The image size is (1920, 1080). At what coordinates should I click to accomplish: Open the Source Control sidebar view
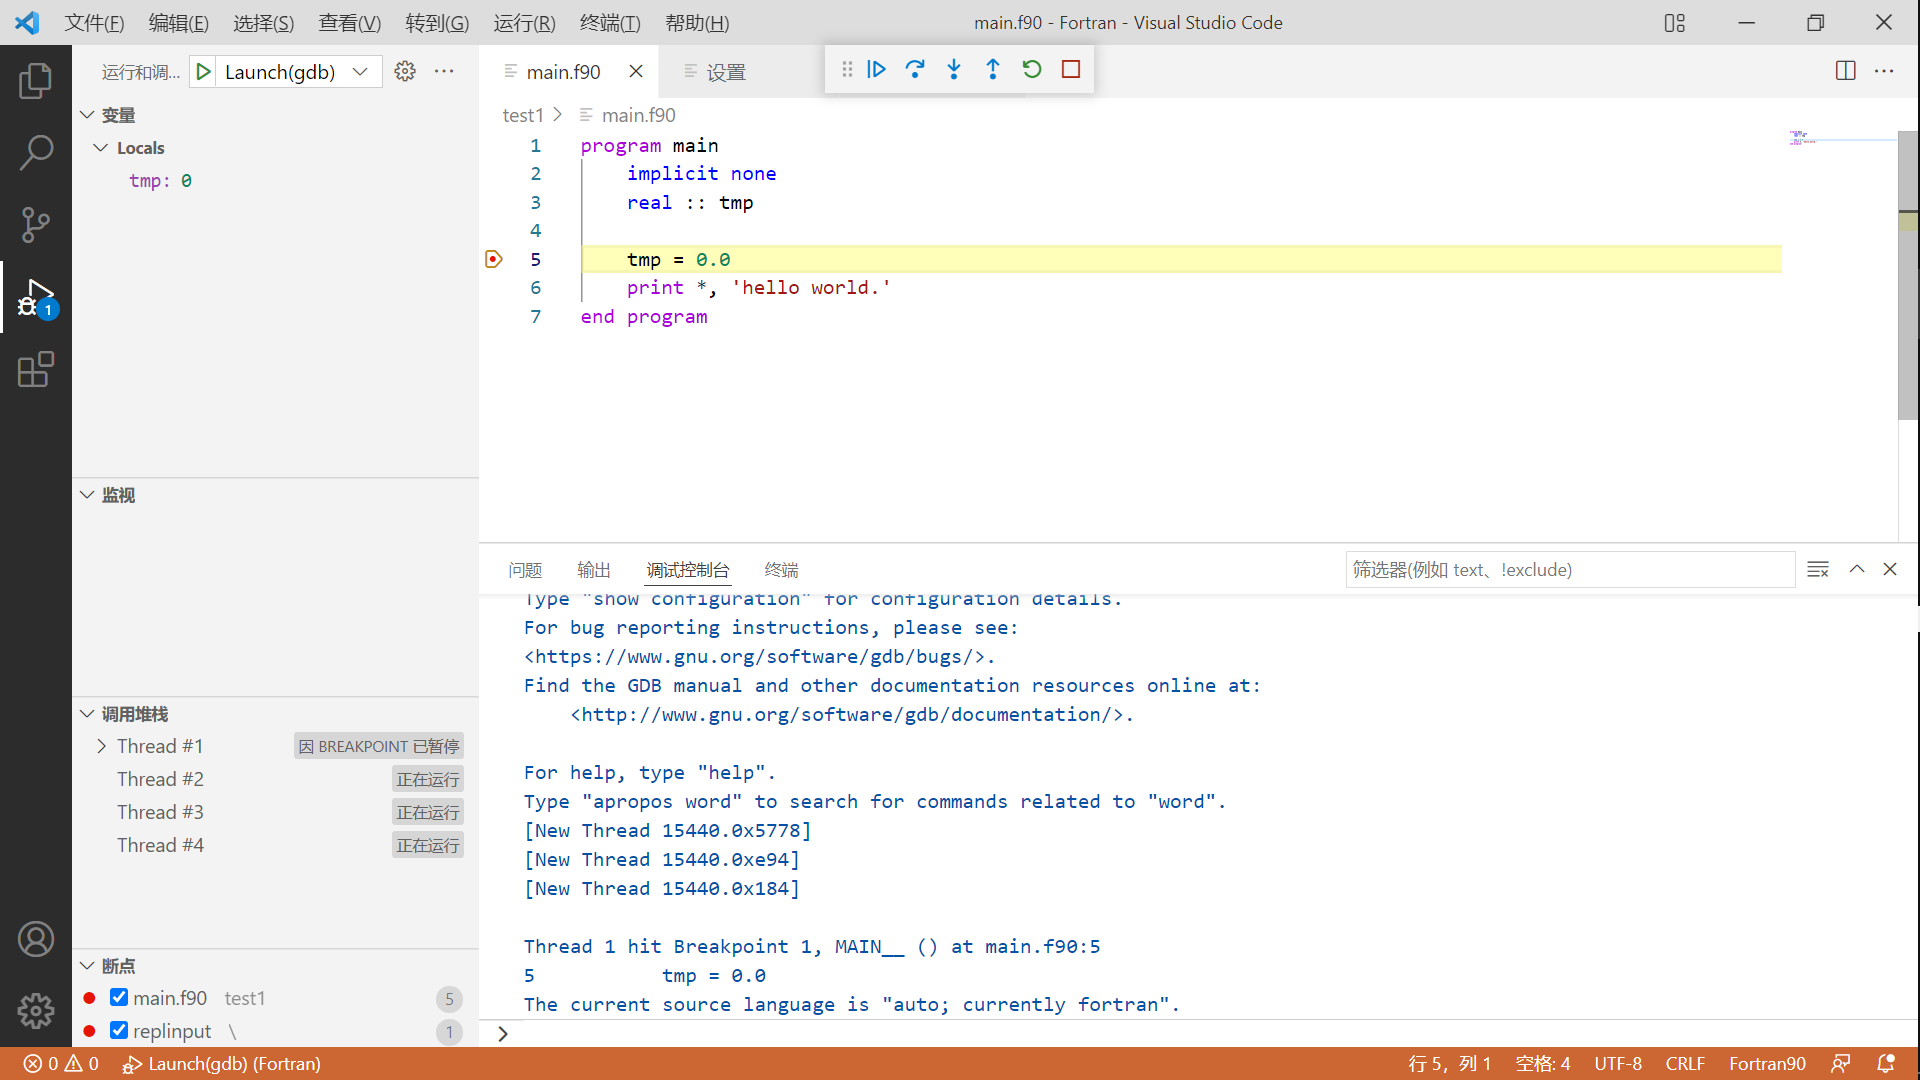36,224
